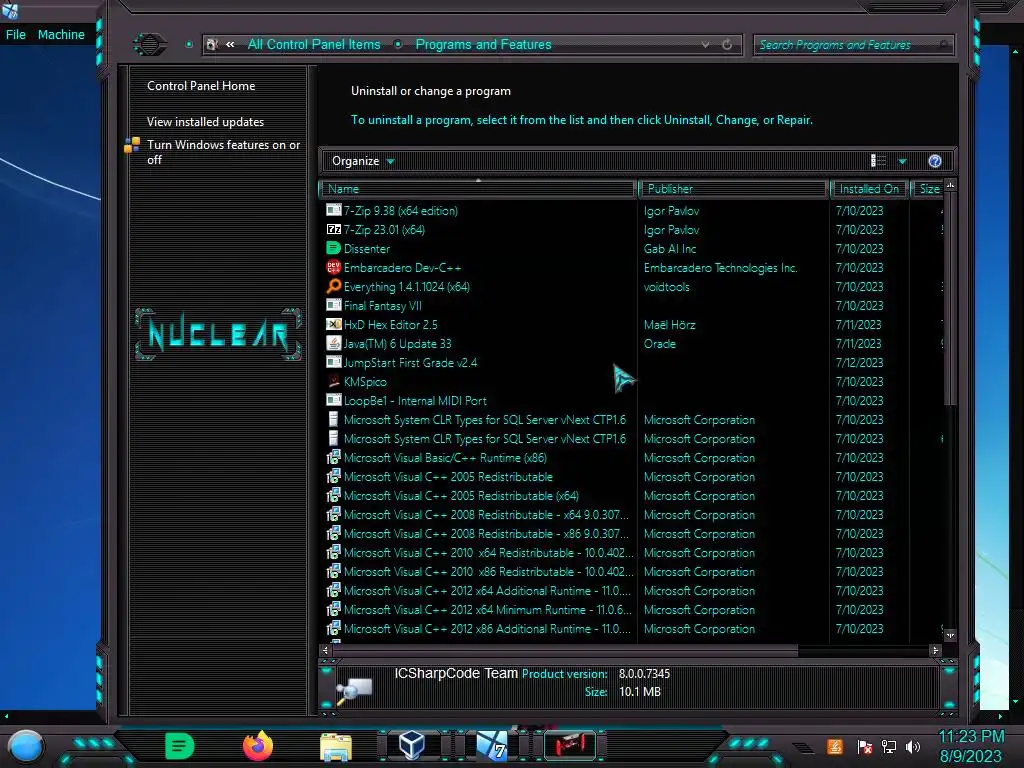The width and height of the screenshot is (1024, 768).
Task: Click the Start orb button
Action: click(x=25, y=746)
